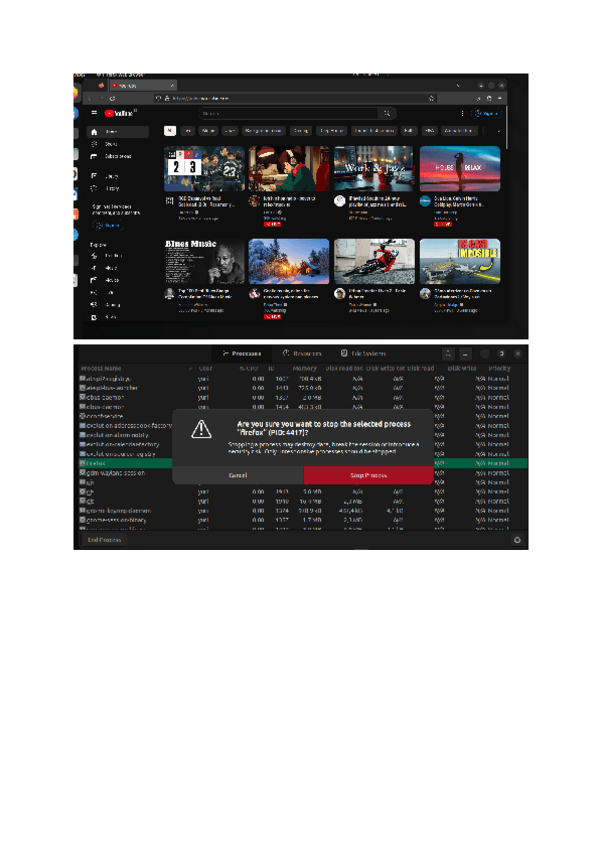Click the End Process button
The width and height of the screenshot is (600, 848).
tap(104, 540)
